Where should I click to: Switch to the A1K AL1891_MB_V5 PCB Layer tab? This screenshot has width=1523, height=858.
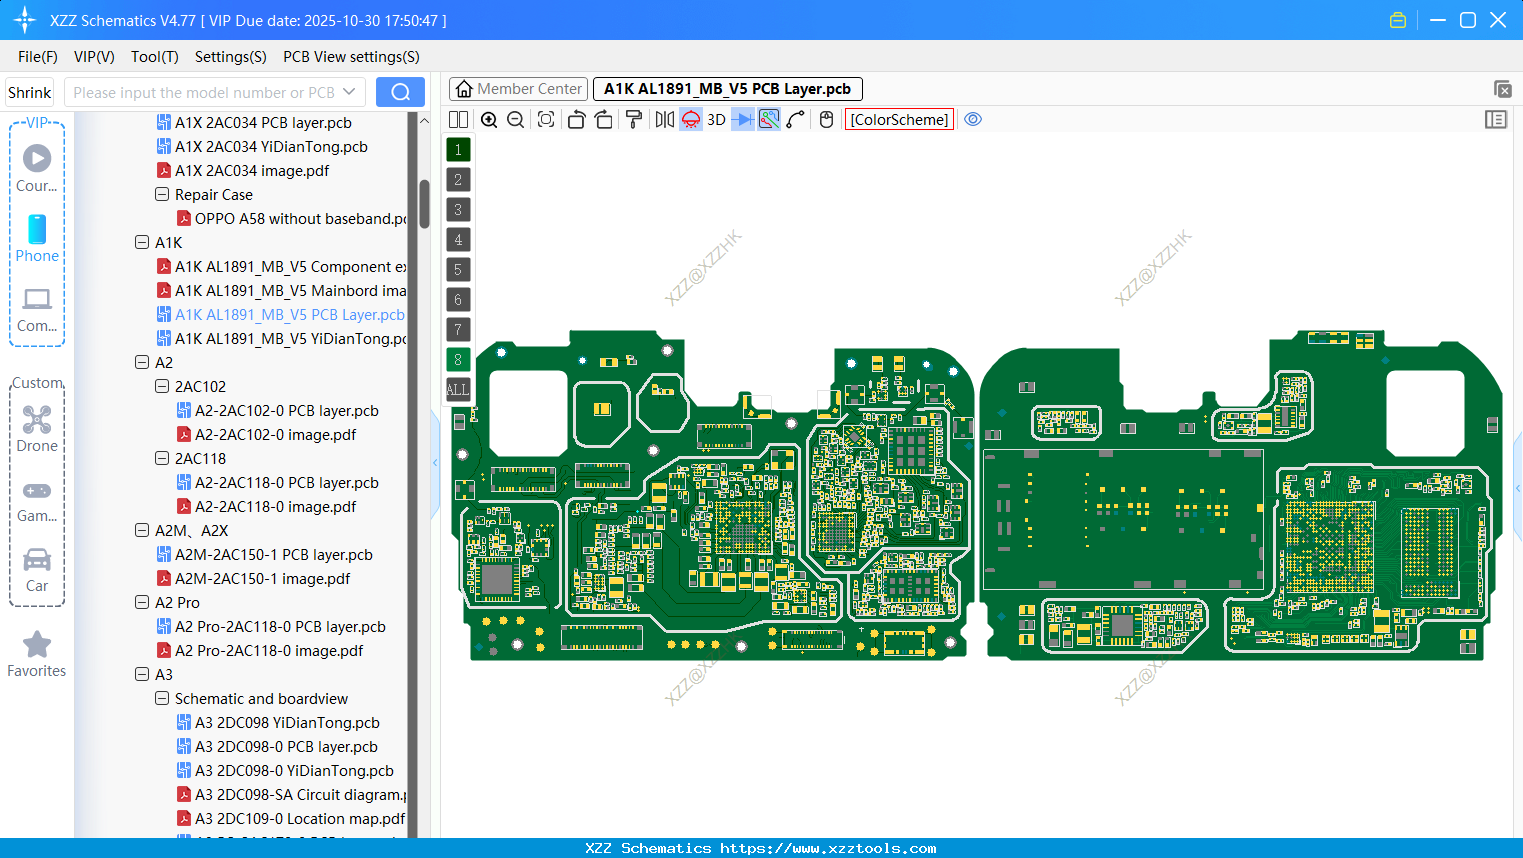click(x=727, y=88)
